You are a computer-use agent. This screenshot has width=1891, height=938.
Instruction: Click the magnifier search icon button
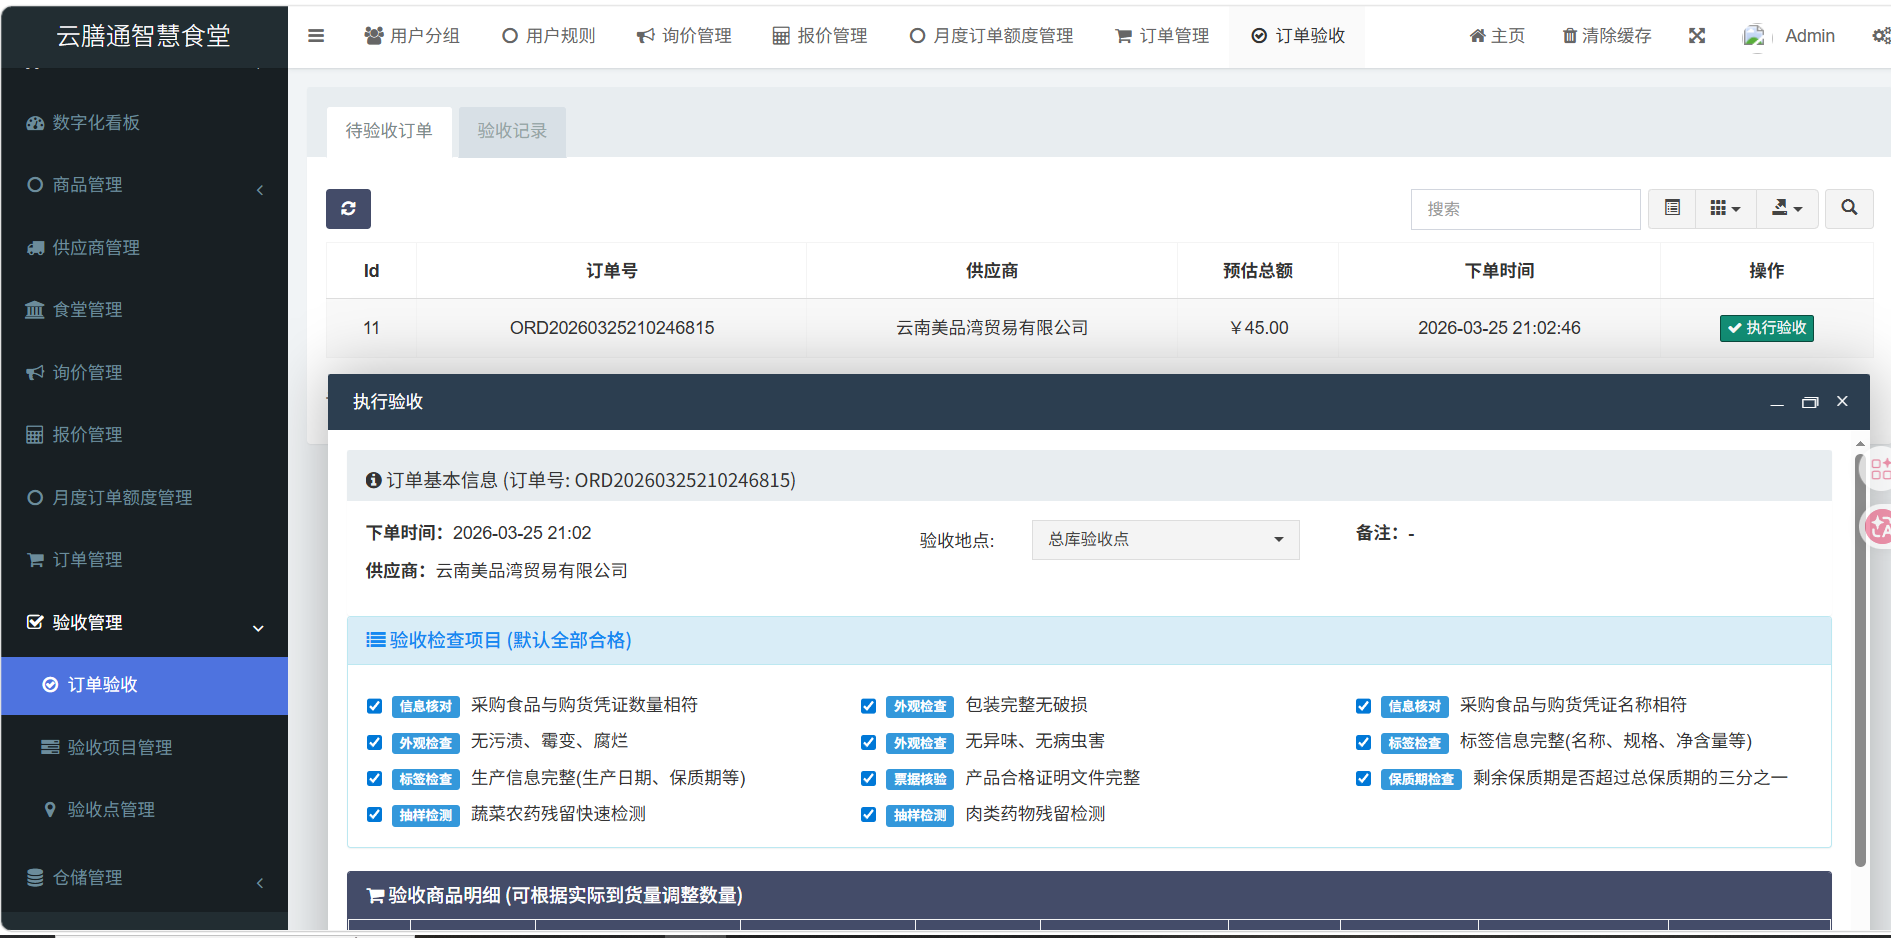pos(1849,209)
